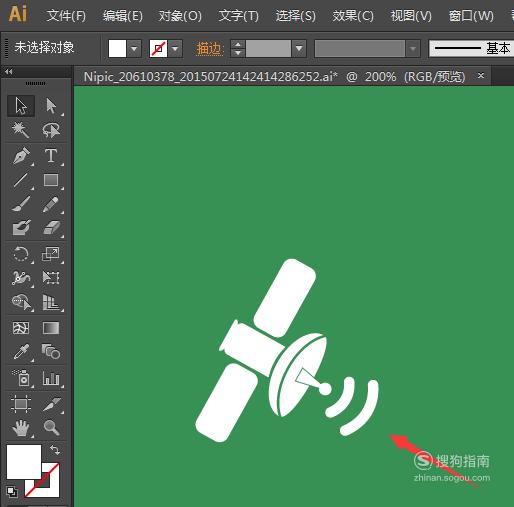514x507 pixels.
Task: Activate the Direct Selection tool
Action: (51, 106)
